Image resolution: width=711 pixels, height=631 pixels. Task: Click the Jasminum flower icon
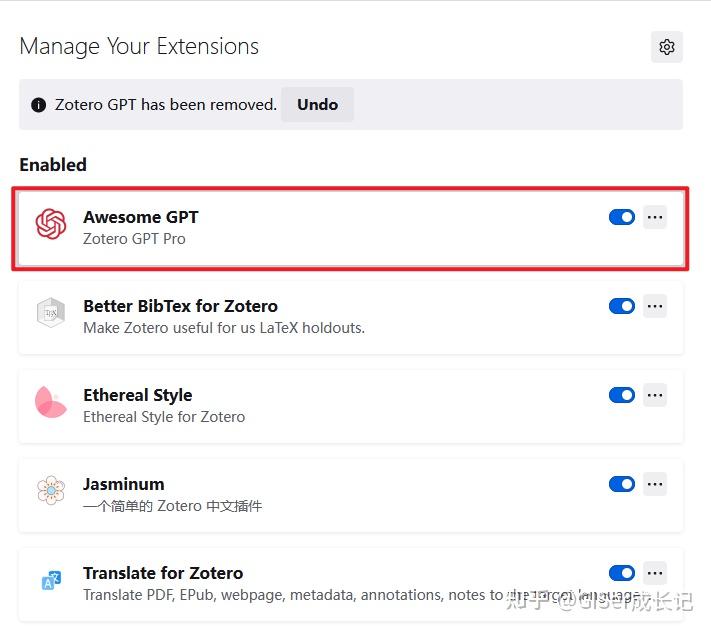click(50, 491)
